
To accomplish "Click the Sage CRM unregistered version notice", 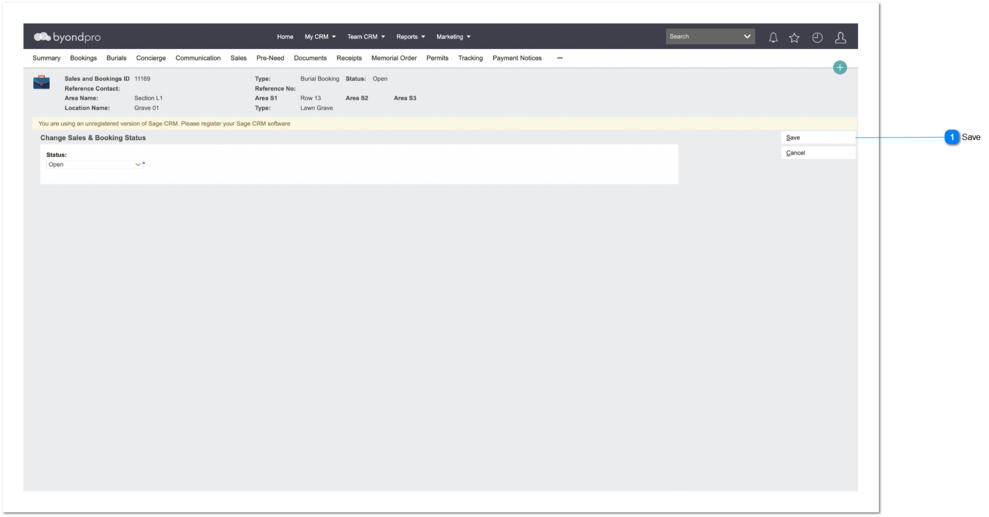I will [x=164, y=124].
